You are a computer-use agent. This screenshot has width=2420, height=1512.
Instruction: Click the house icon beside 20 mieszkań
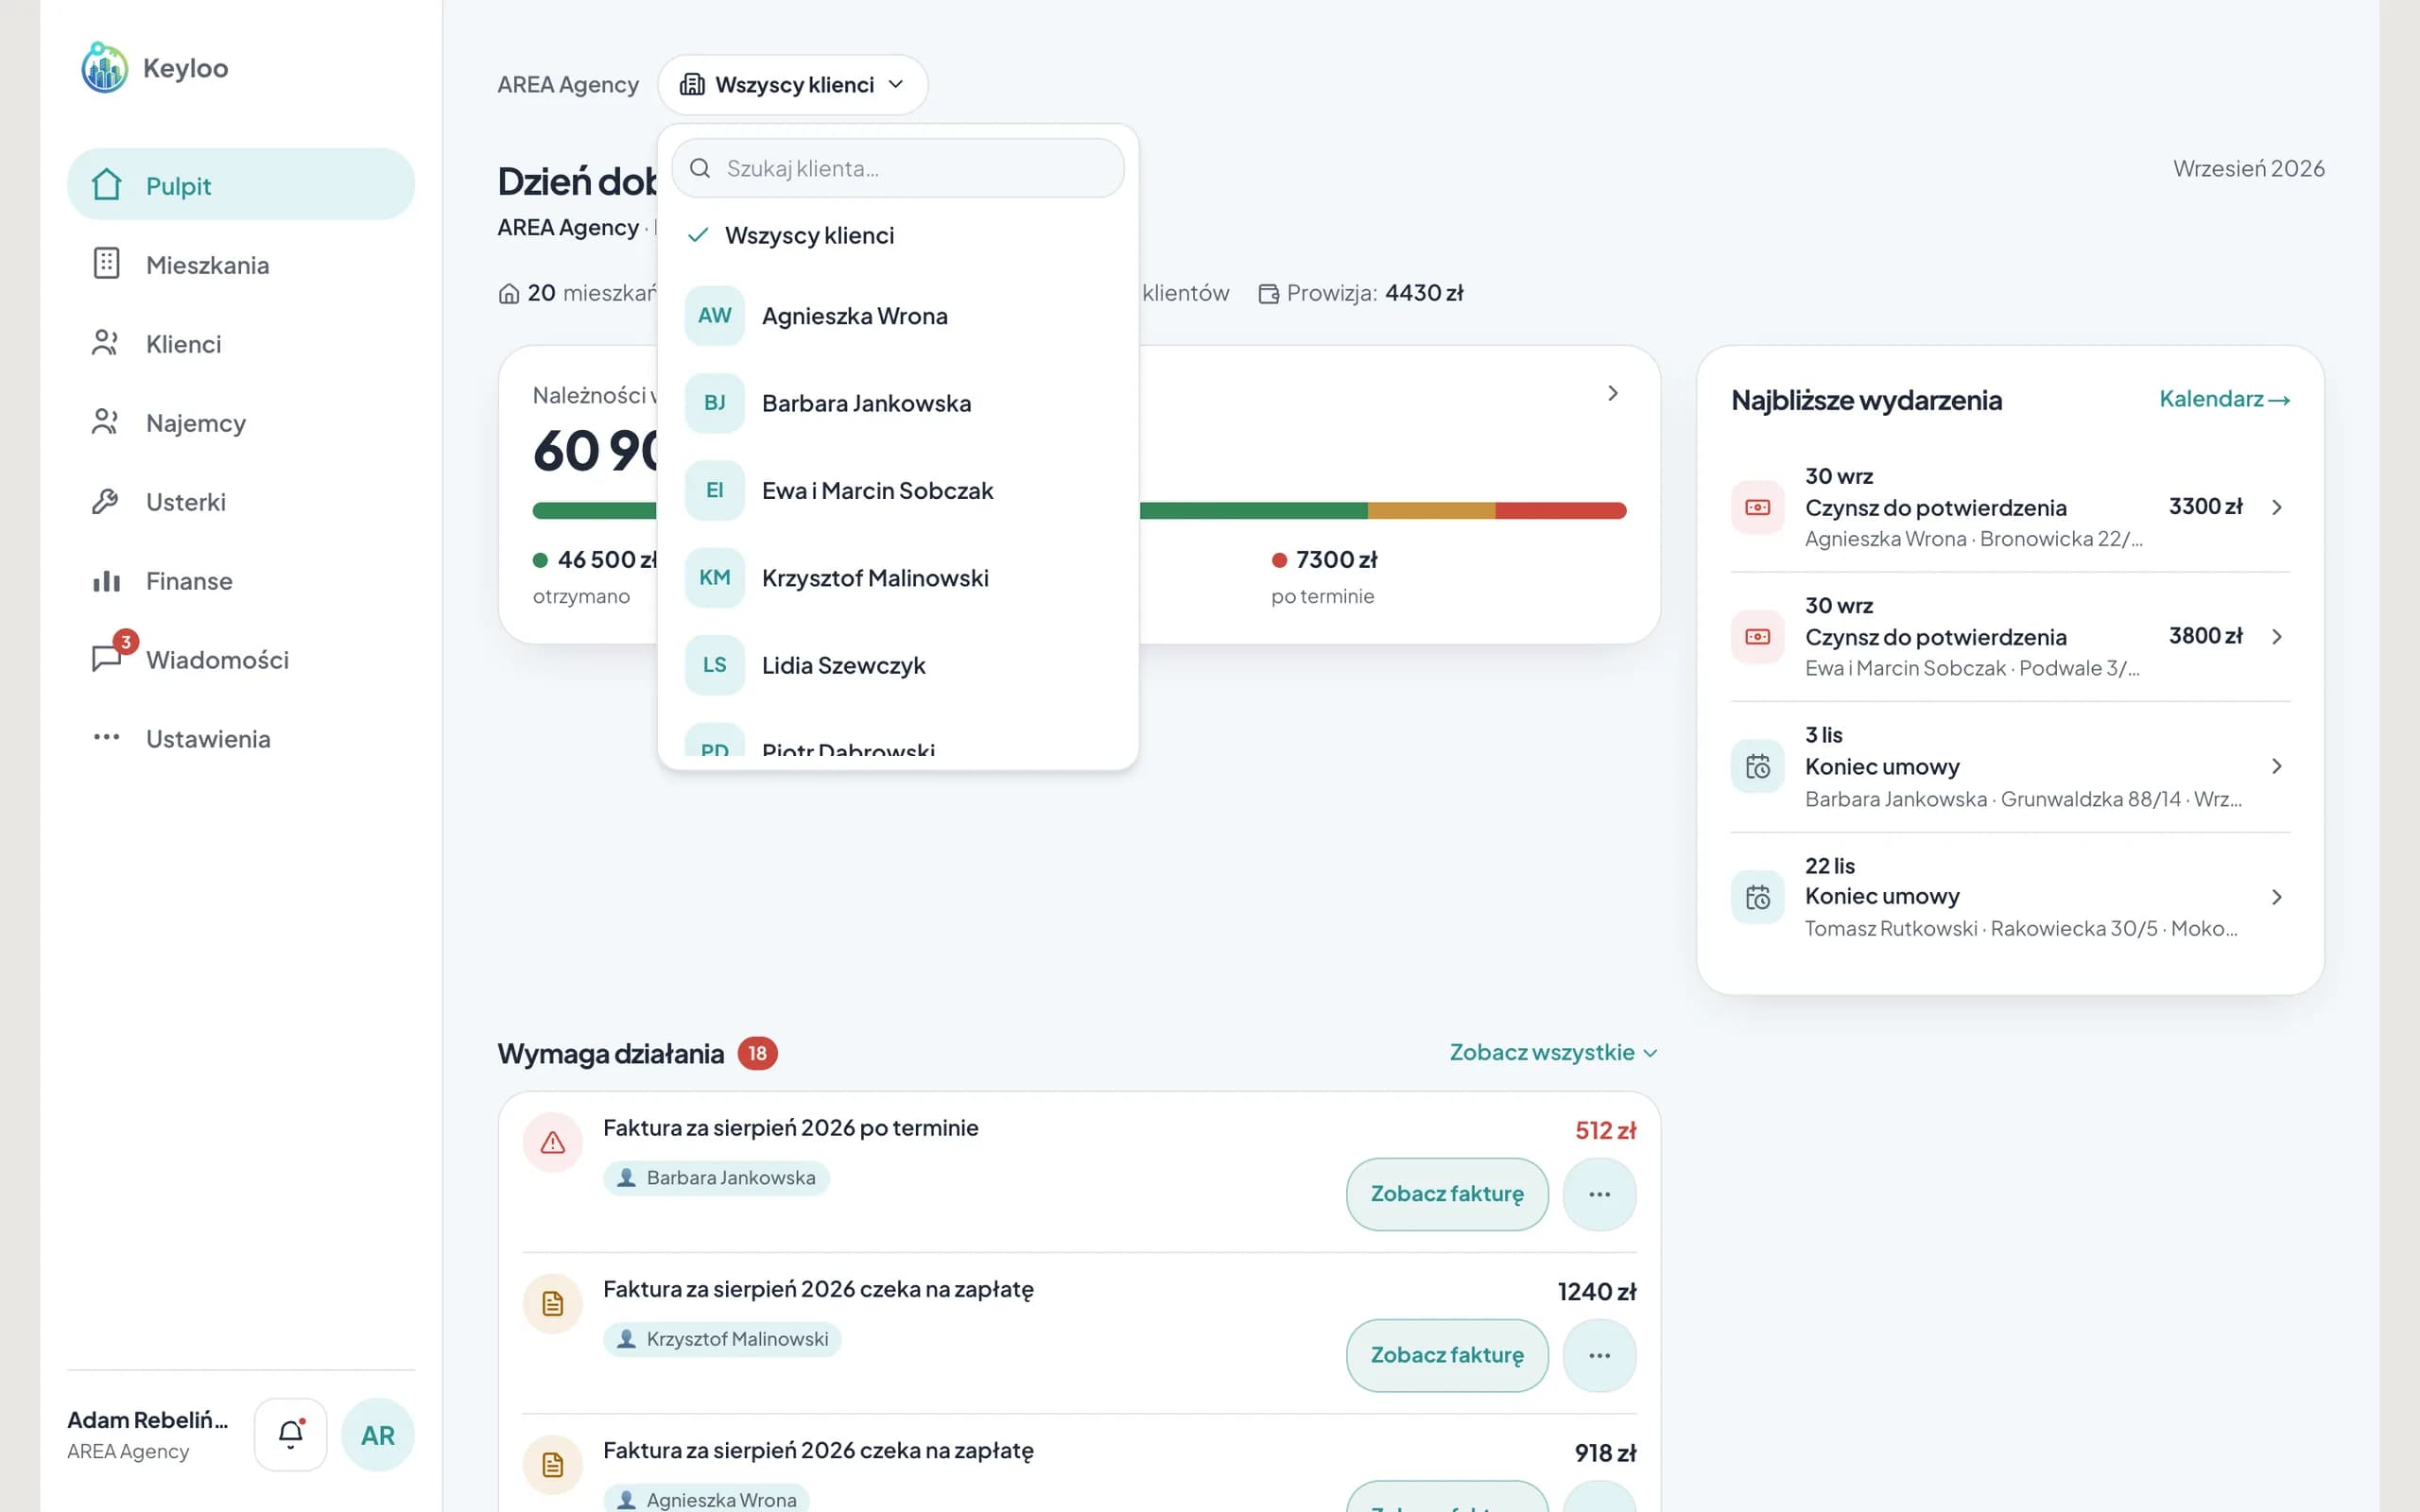pos(509,294)
